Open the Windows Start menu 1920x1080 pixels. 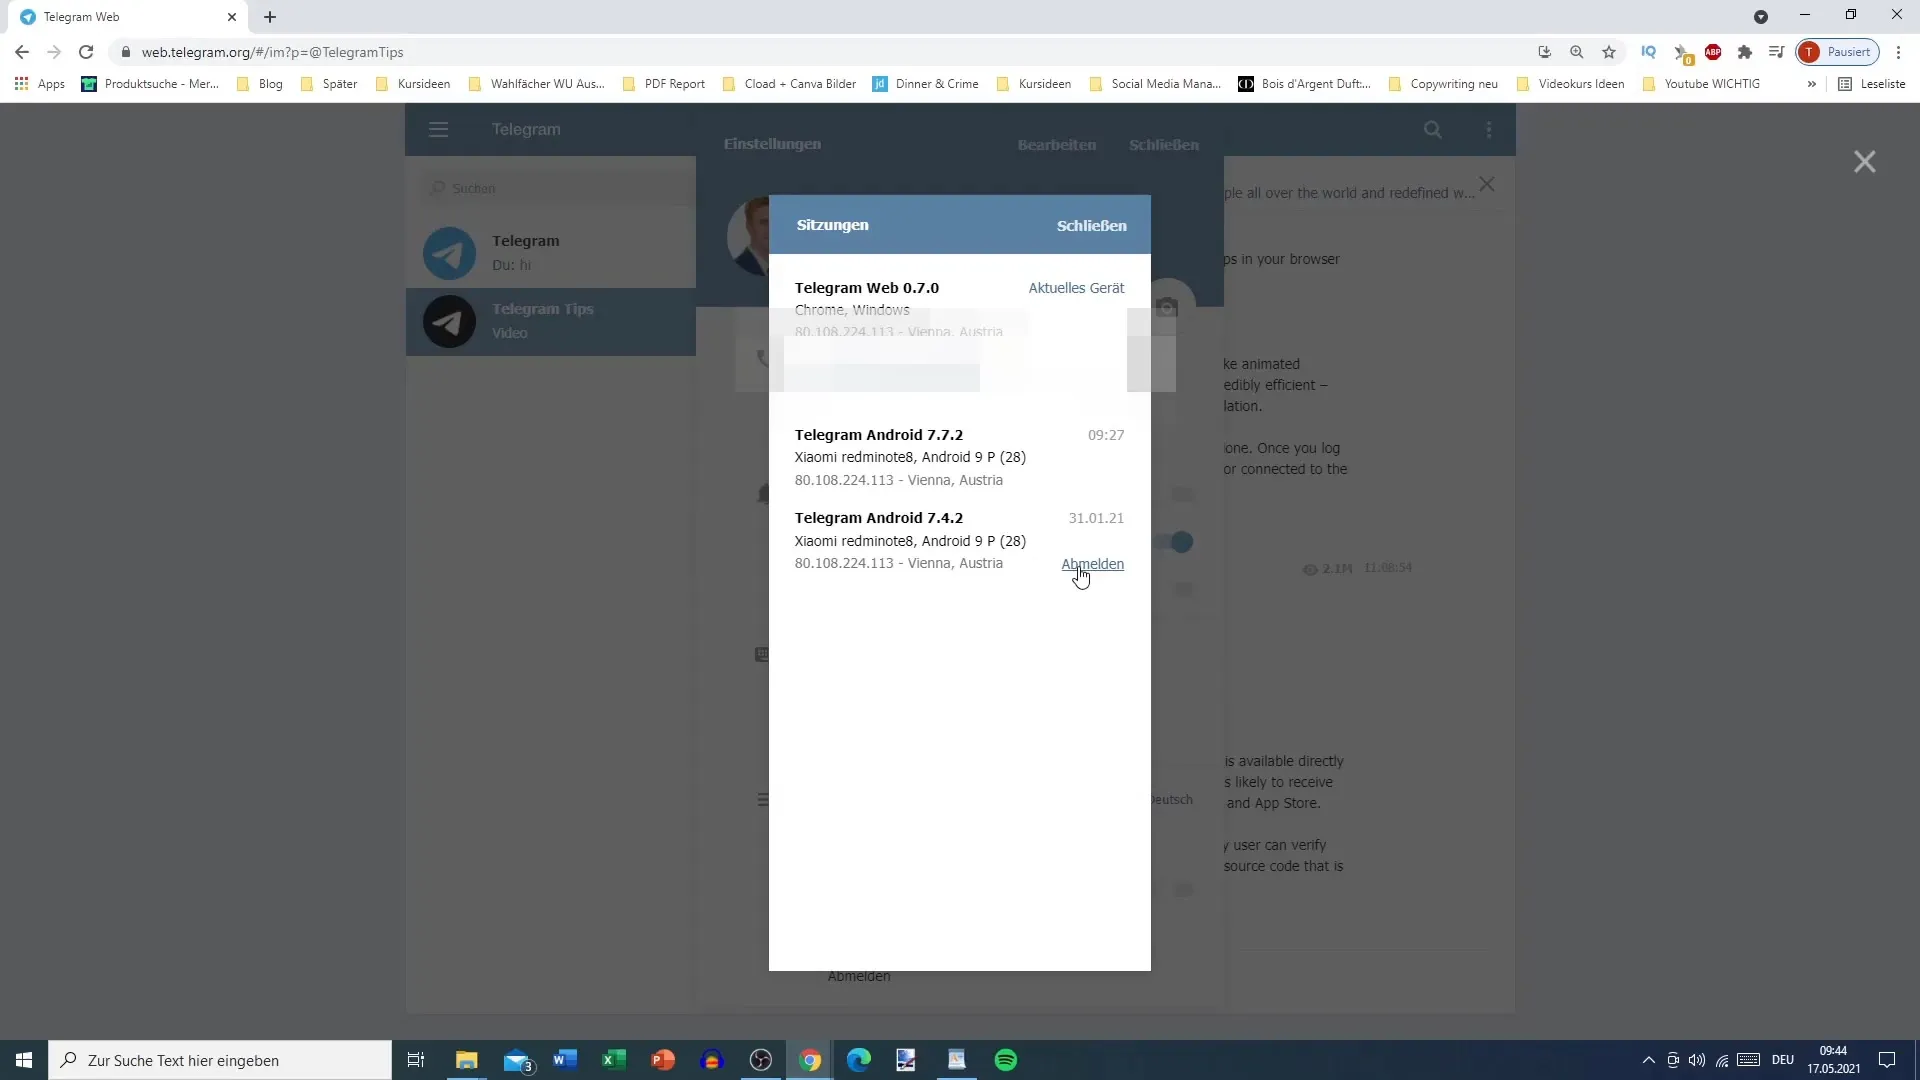click(x=24, y=1060)
